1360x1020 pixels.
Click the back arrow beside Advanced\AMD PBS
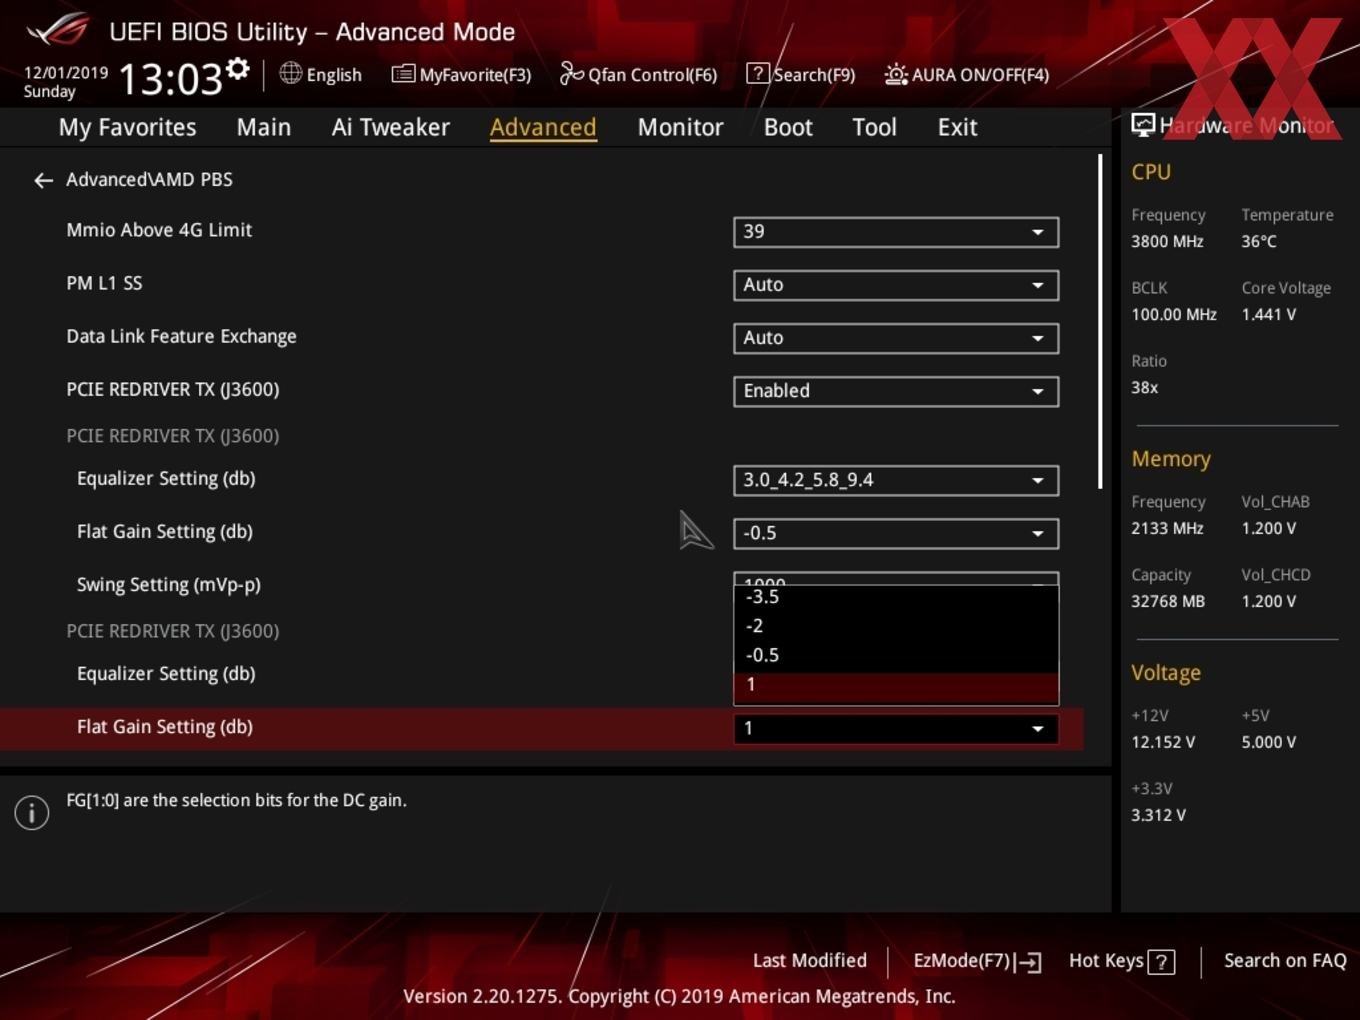(43, 180)
